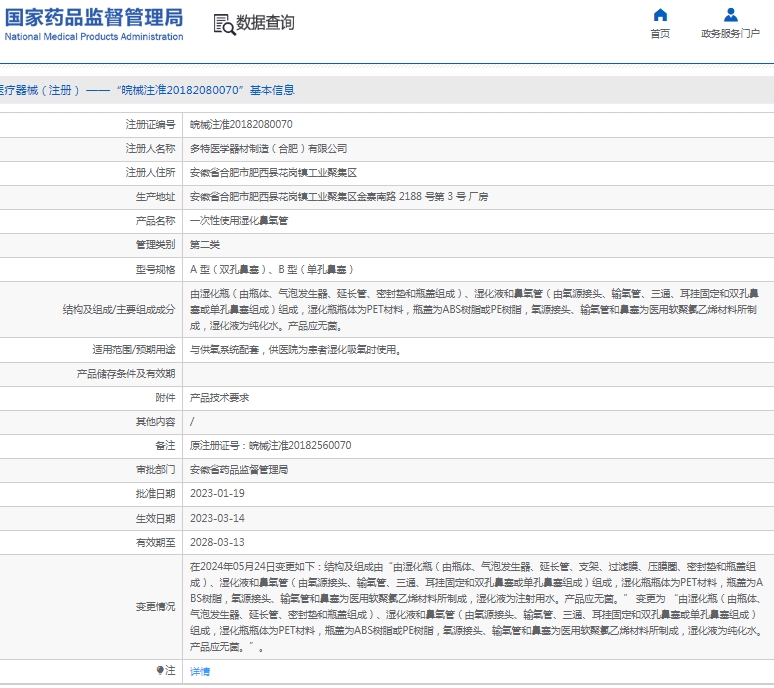Select the 变更情况 label
Screen dimensions: 774x688
[155, 607]
